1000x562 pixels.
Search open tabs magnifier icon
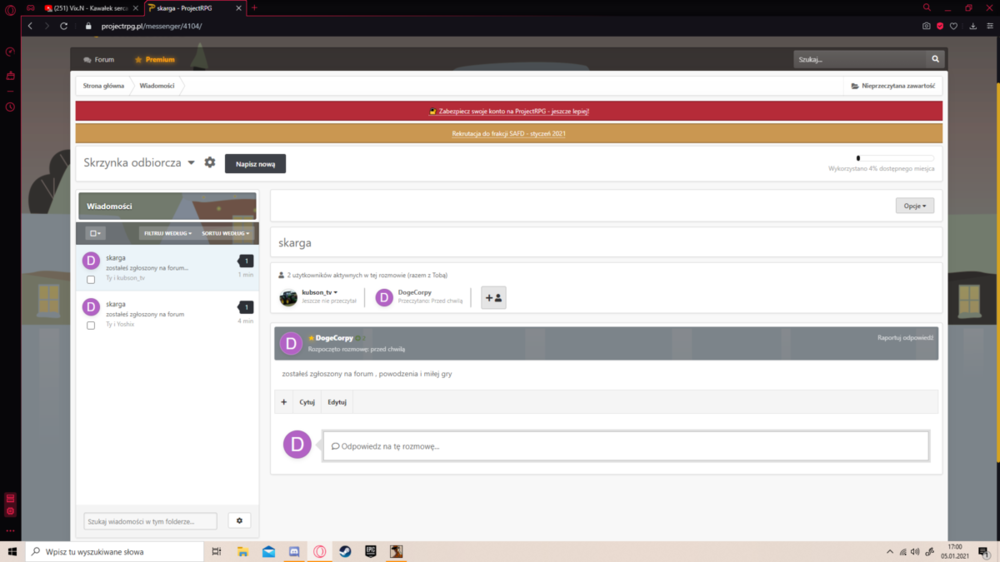[927, 8]
